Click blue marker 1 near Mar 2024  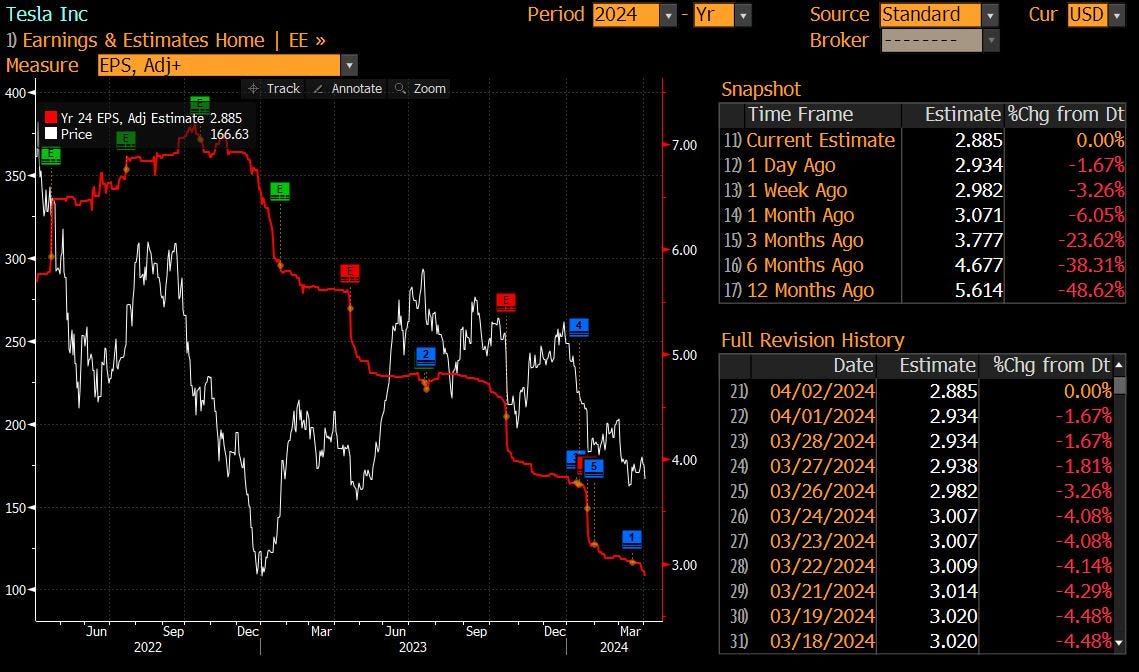pos(631,538)
